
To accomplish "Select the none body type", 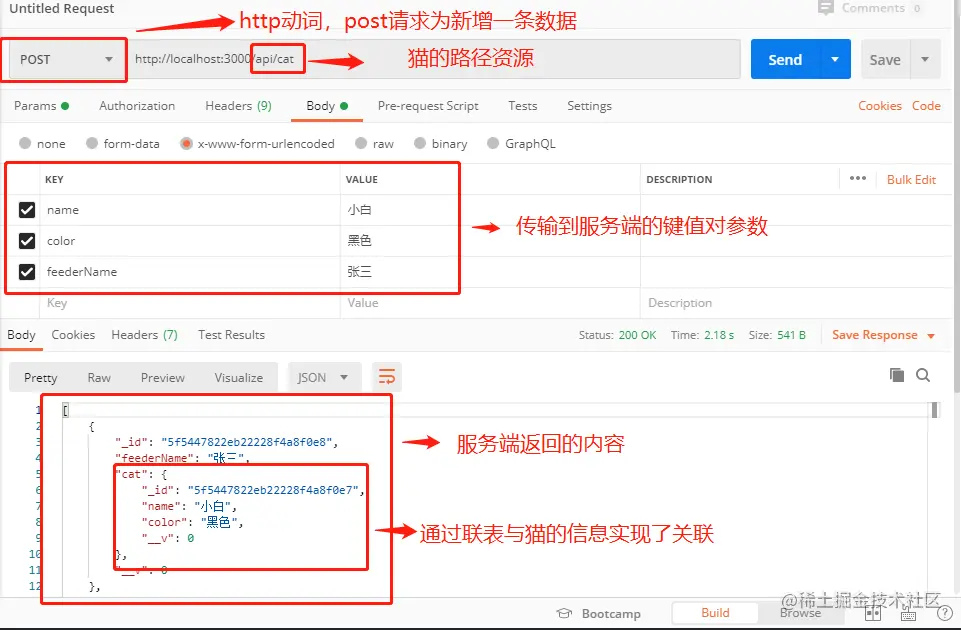I will 42,143.
